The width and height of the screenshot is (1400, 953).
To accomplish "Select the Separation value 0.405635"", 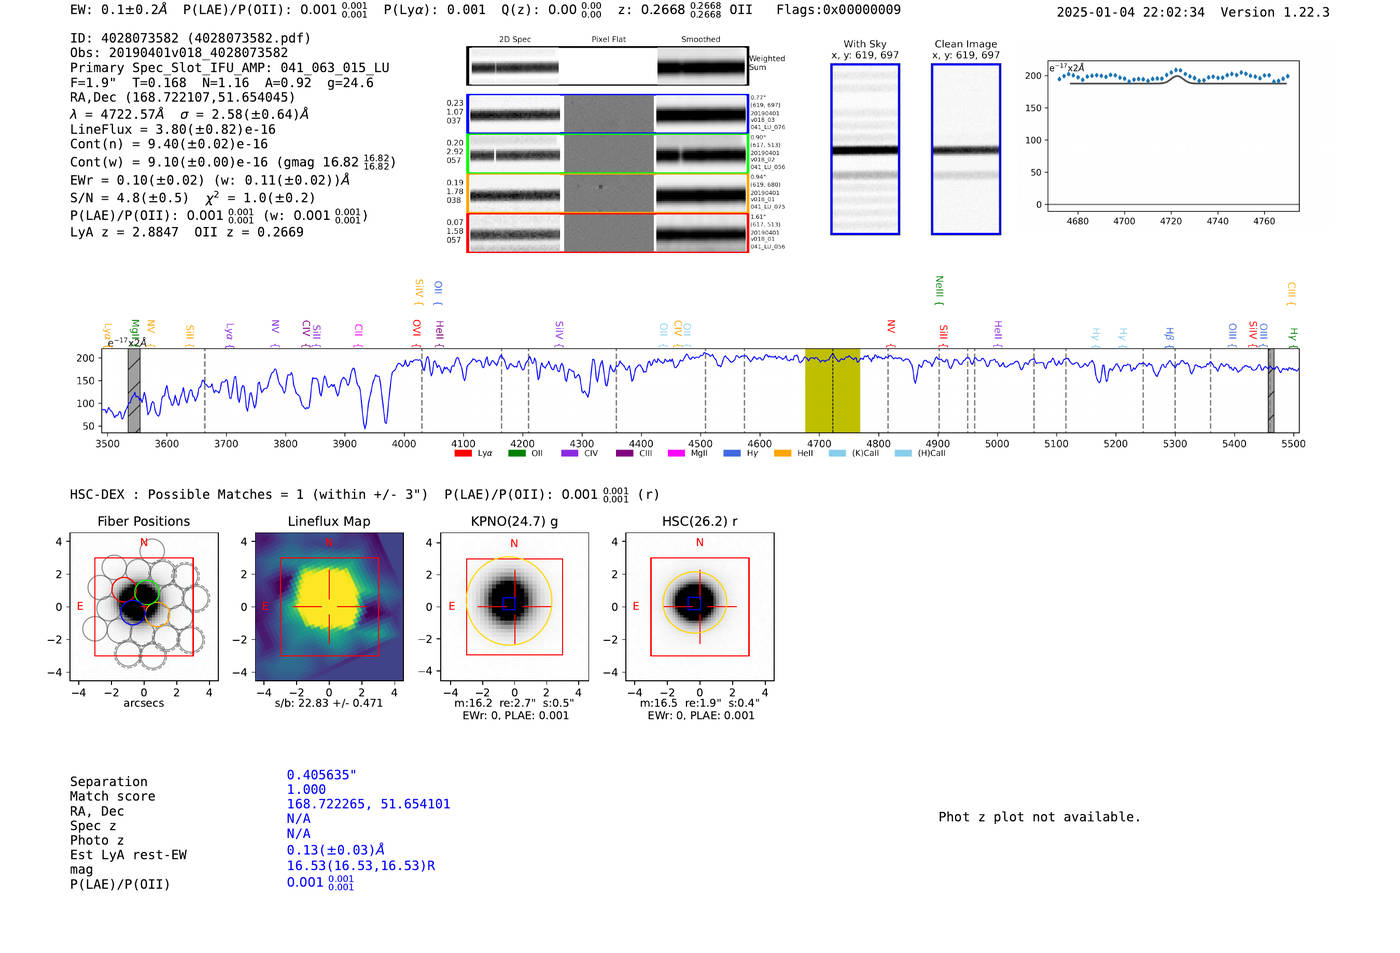I will click(x=322, y=775).
